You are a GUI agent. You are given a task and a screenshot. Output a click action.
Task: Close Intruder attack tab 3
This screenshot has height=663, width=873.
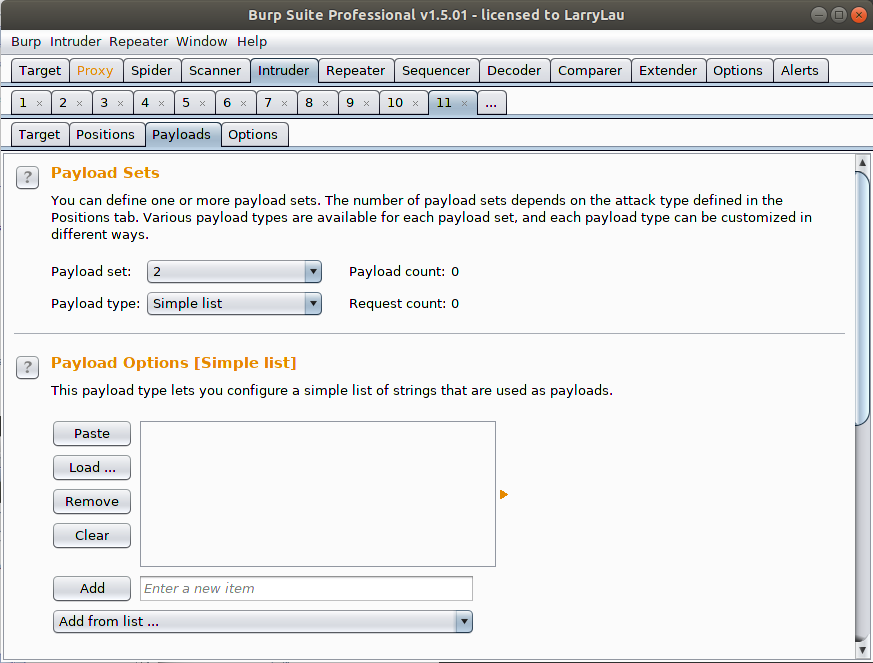click(x=120, y=104)
